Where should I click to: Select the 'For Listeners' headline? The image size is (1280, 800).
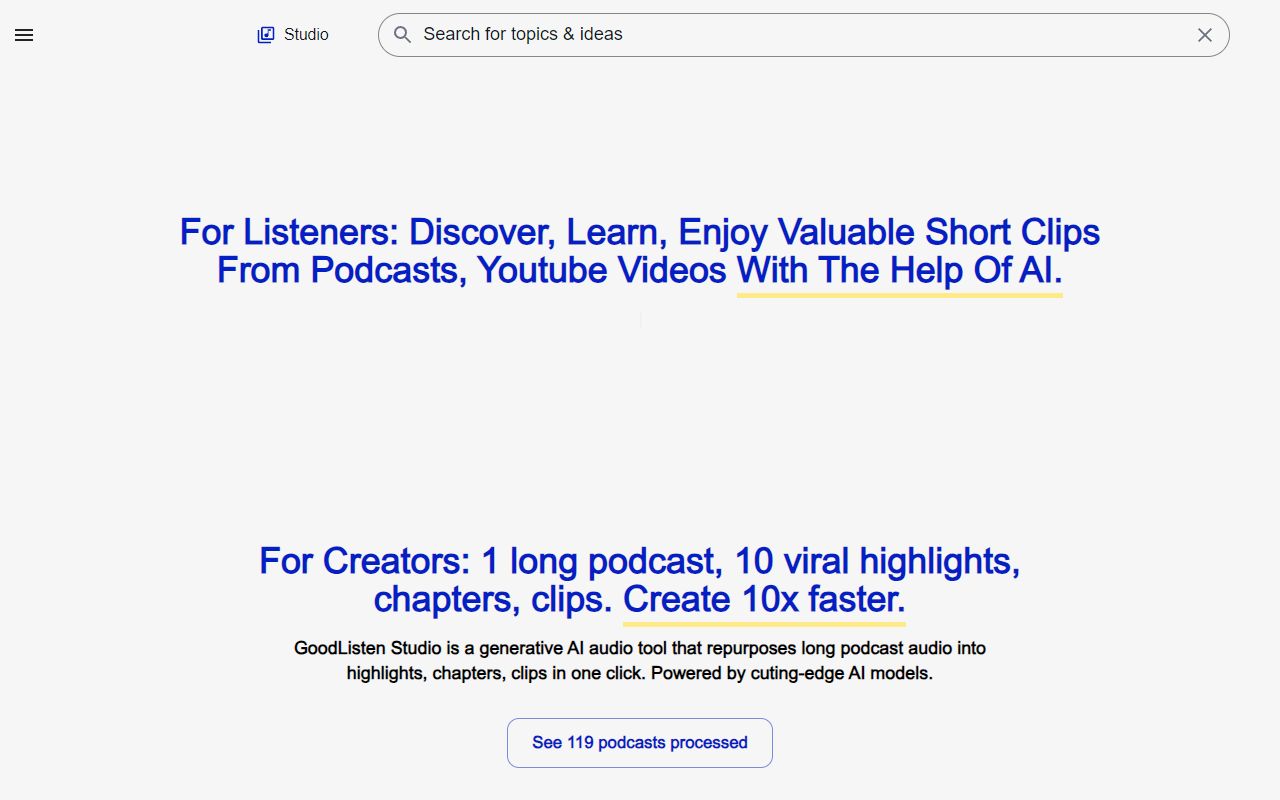tap(639, 250)
